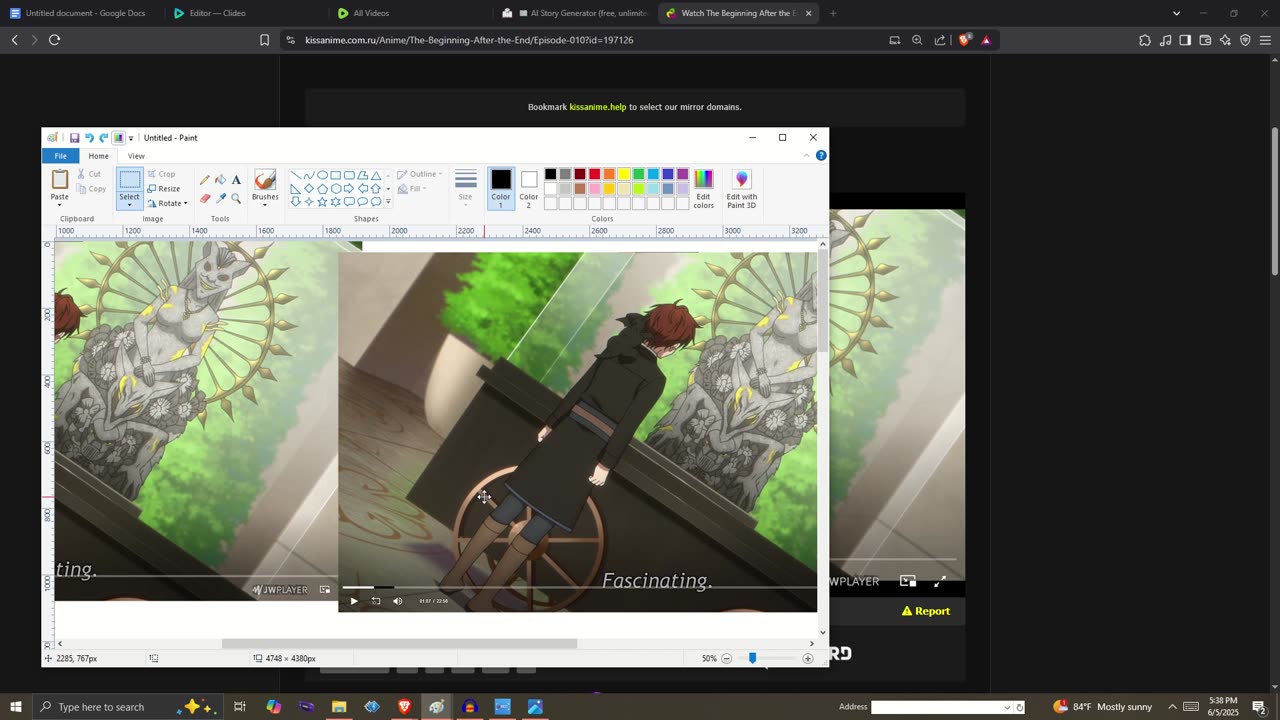Open the Paste dropdown arrow
Image resolution: width=1280 pixels, height=720 pixels.
60,205
